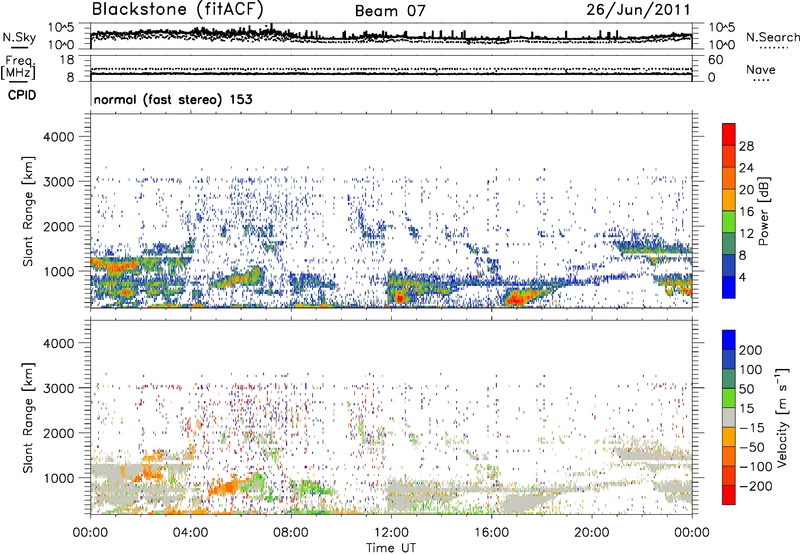Click the 'Time UT' axis title
This screenshot has width=800, height=554.
(x=391, y=547)
